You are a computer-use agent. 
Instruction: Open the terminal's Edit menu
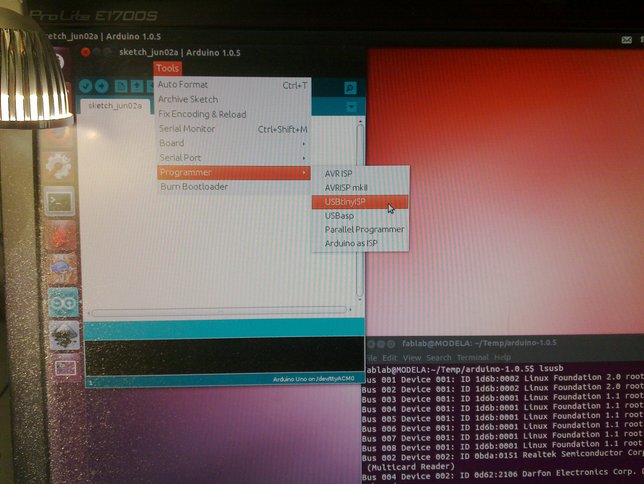tap(390, 358)
